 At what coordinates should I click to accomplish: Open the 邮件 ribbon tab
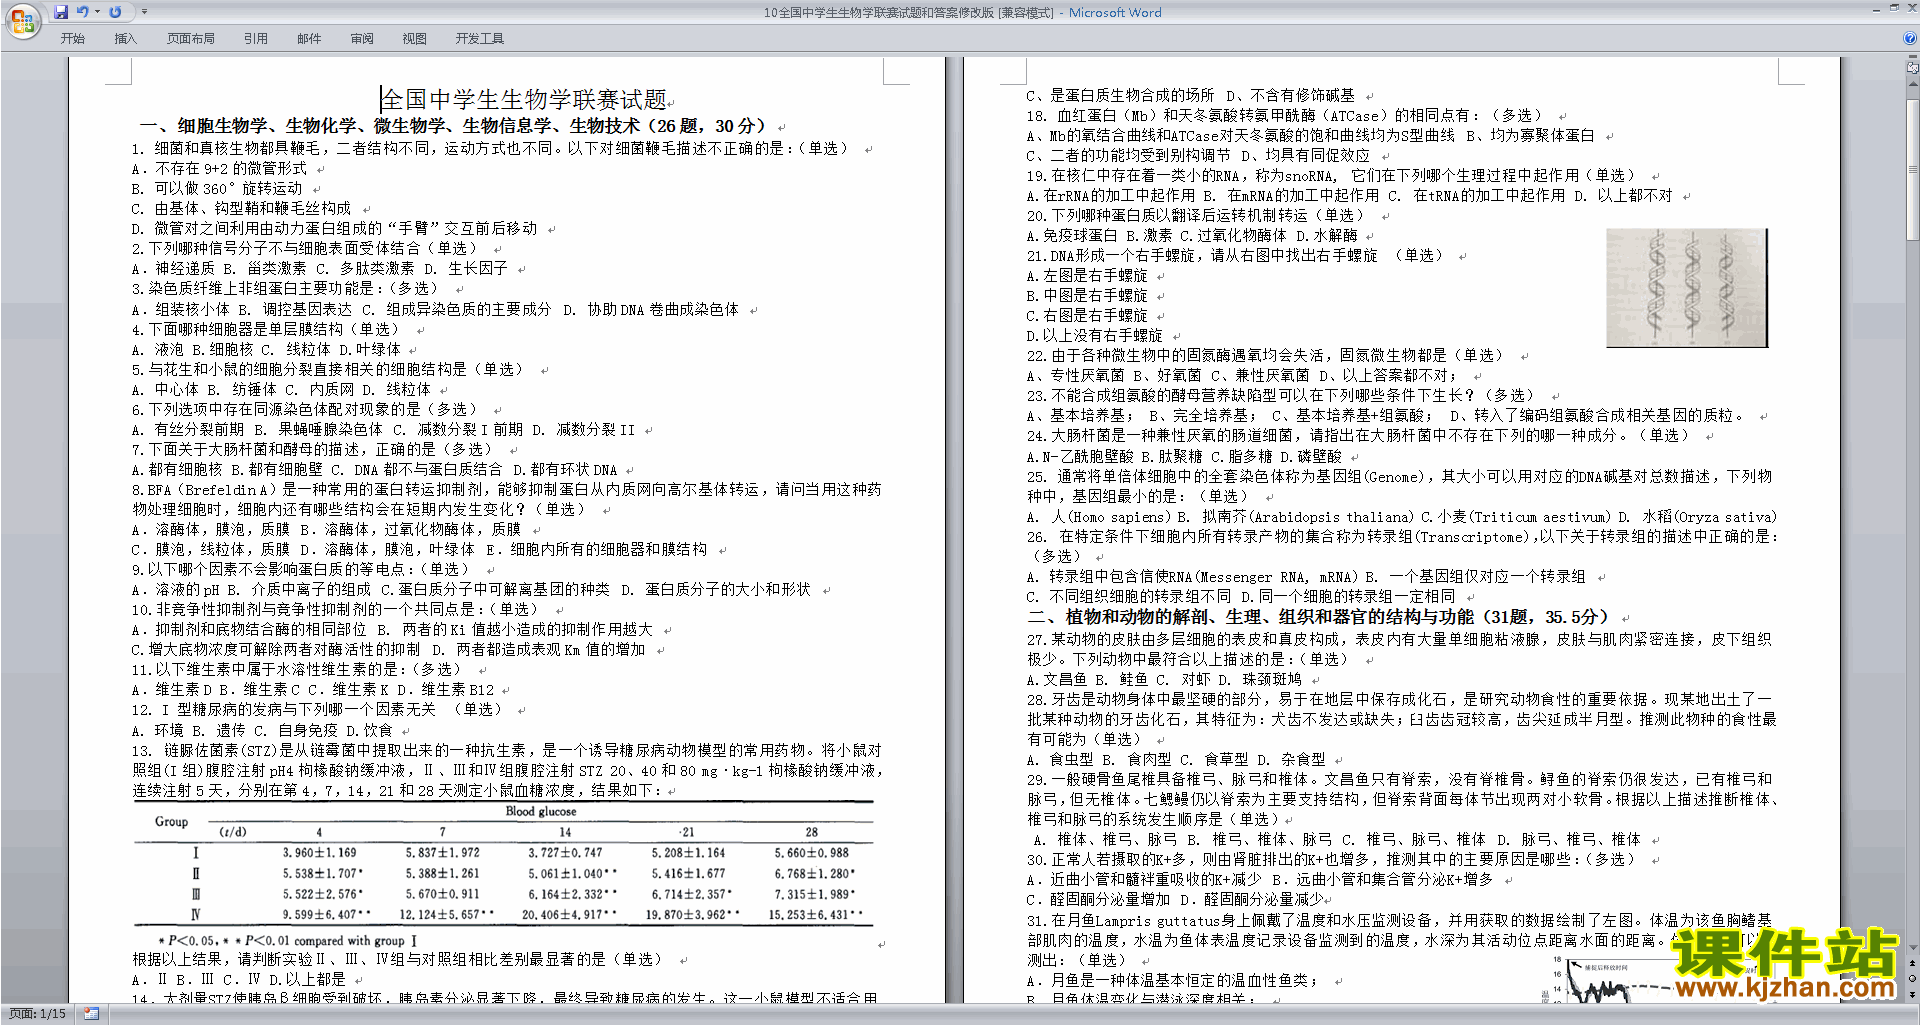tap(309, 39)
